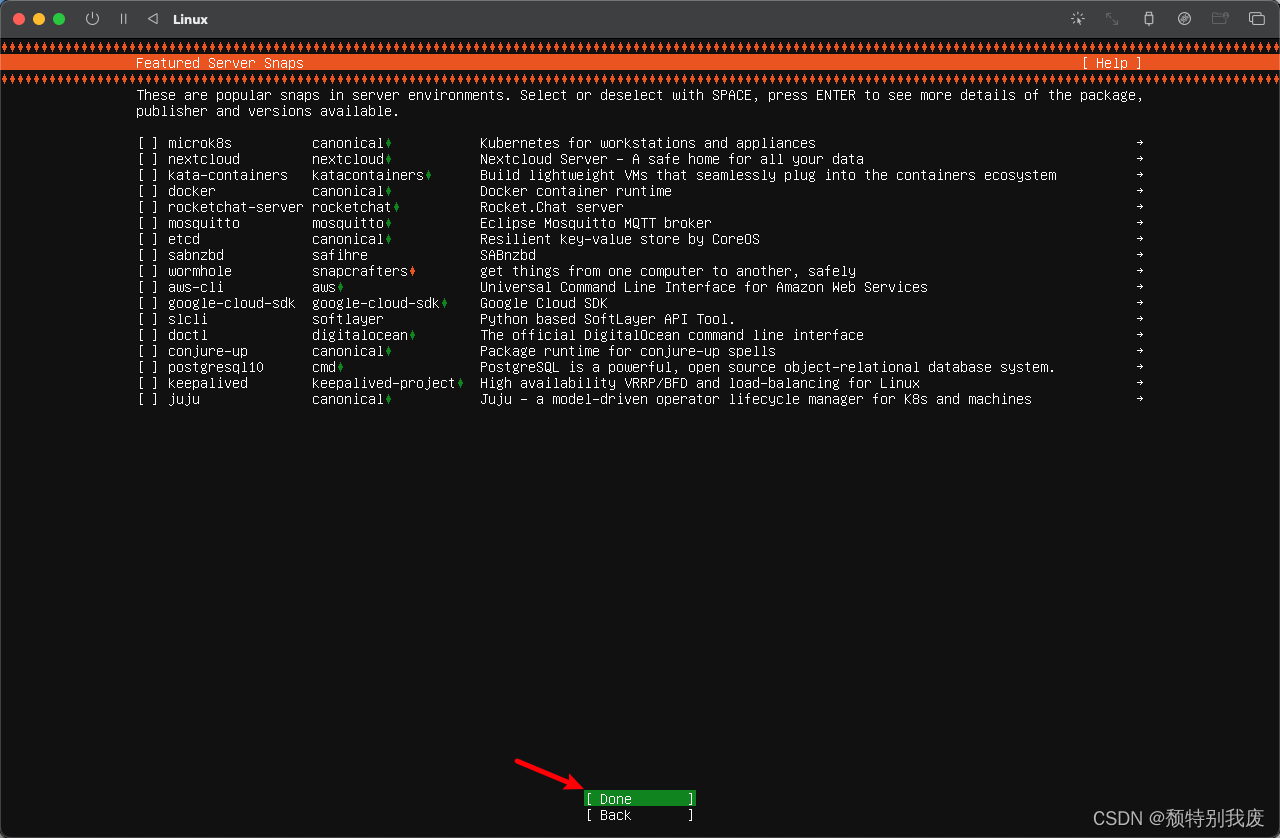The image size is (1280, 838).
Task: Click the conjure-up snap name
Action: (208, 351)
